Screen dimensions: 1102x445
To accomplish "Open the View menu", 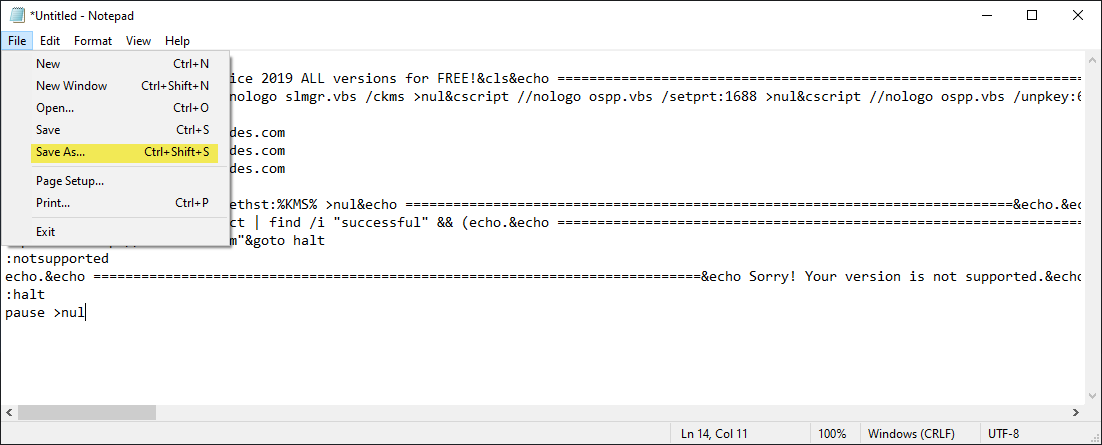I will coord(138,41).
